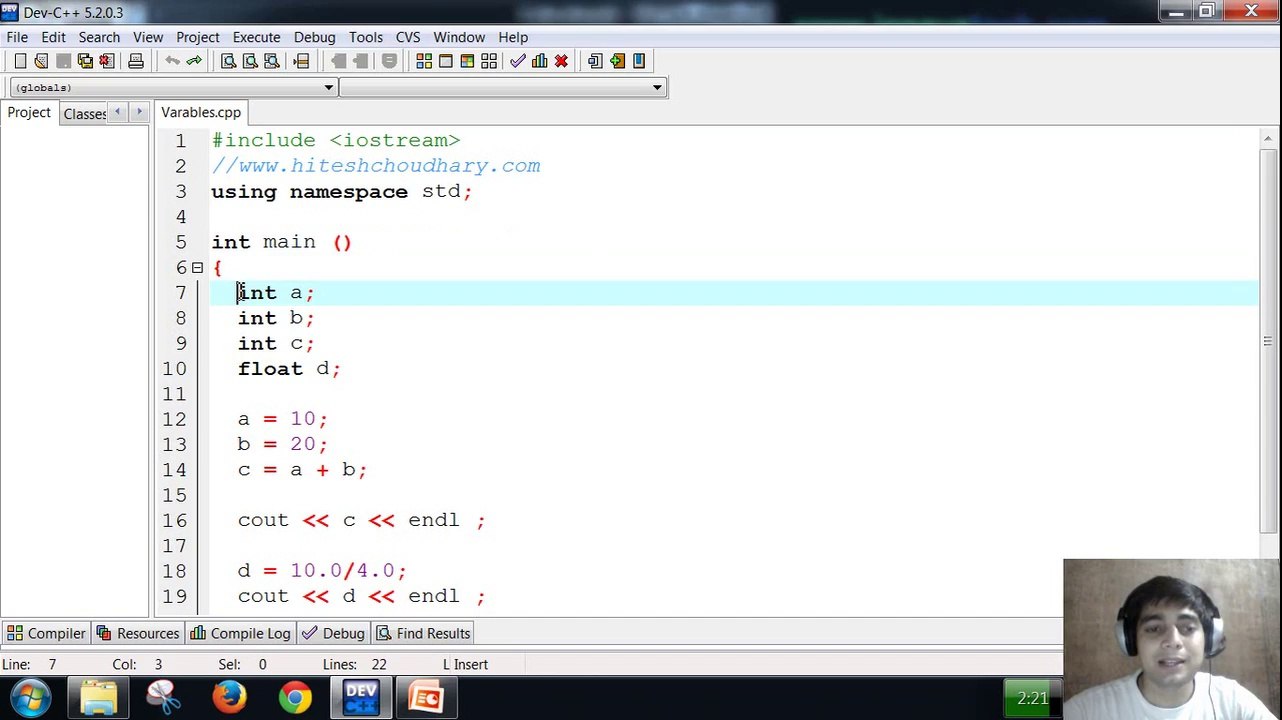Viewport: 1282px width, 720px height.
Task: Click the scrollbar up arrow
Action: pos(1268,137)
